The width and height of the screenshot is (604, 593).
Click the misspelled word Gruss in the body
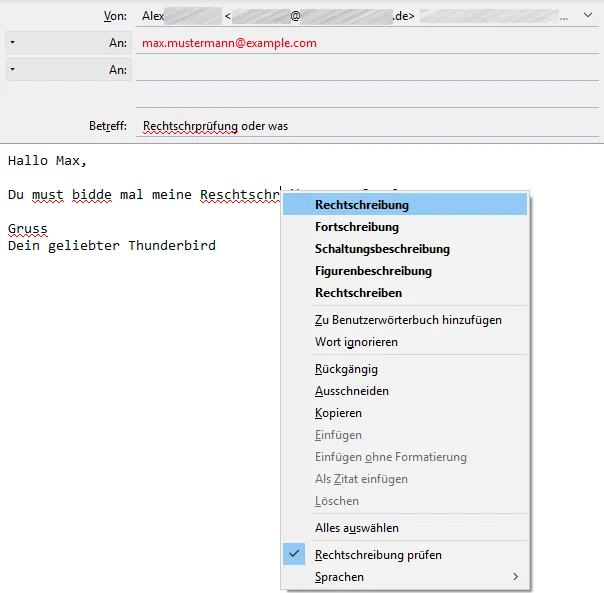click(28, 228)
